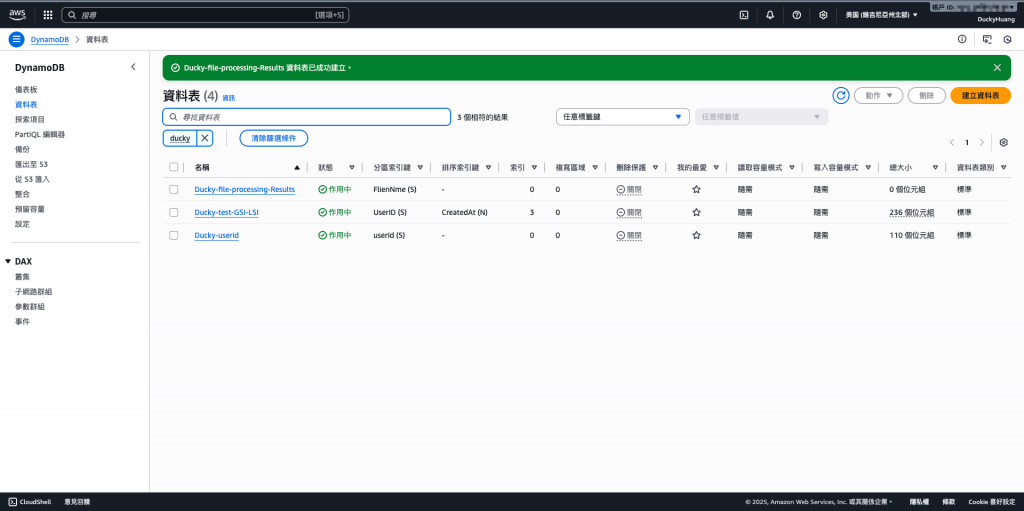Viewport: 1024px width, 511px height.
Task: Open 叢集 under DAX
Action: [x=22, y=276]
